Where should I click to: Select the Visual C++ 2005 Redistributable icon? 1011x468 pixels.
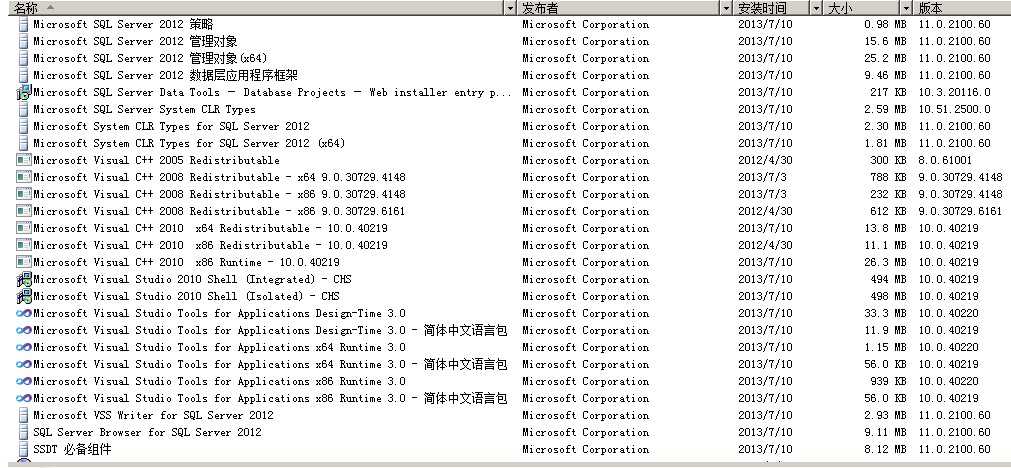[24, 161]
